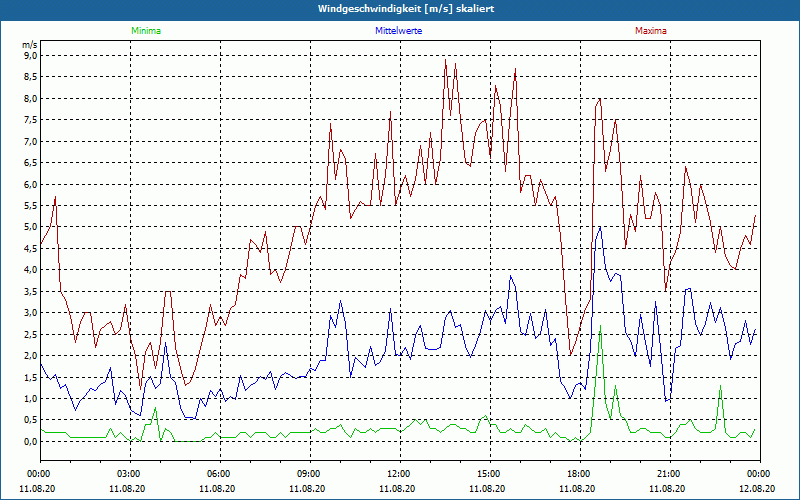Click the 7,5 y-axis value
This screenshot has width=800, height=500.
pos(31,119)
